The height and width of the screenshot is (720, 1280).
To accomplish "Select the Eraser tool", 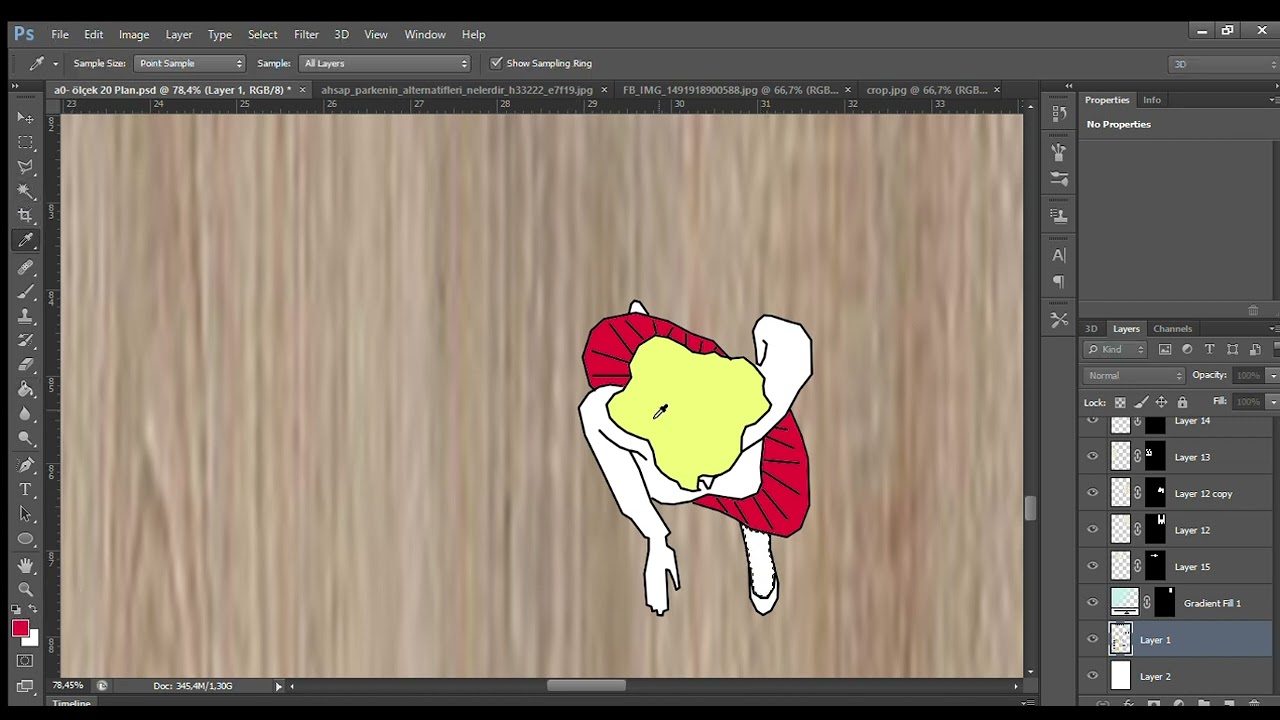I will (25, 365).
